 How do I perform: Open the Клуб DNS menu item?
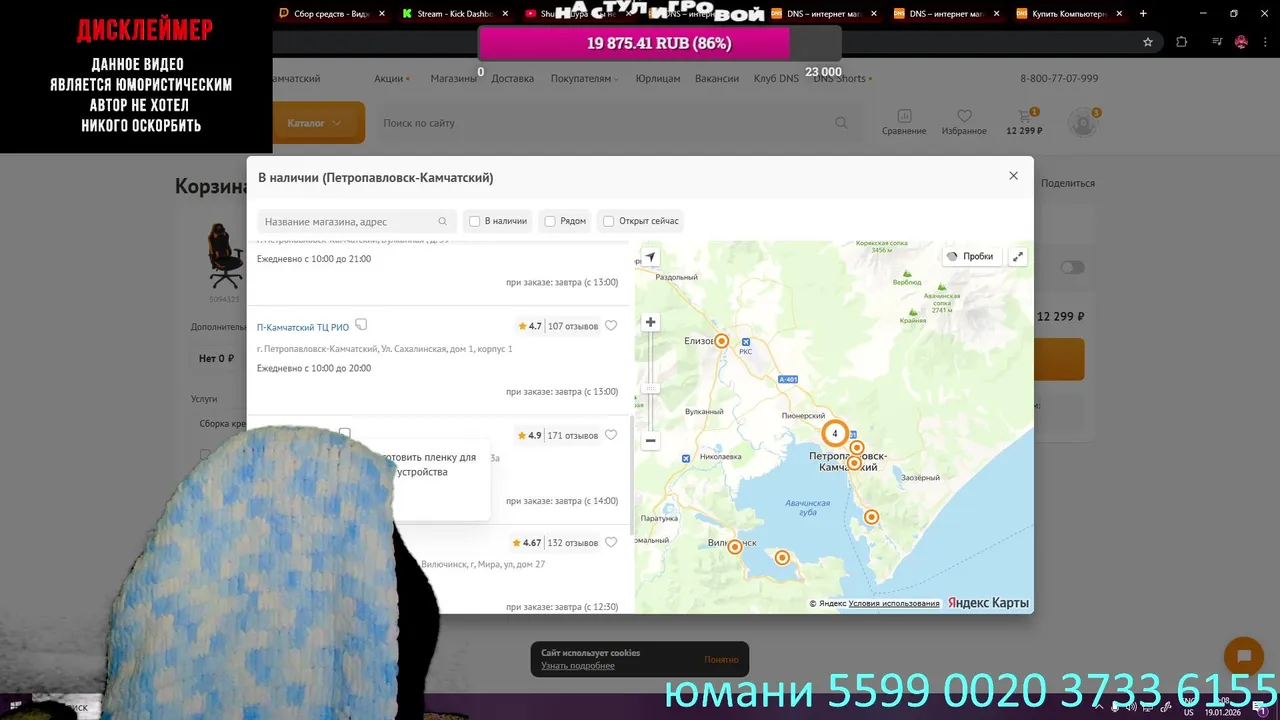(x=776, y=79)
